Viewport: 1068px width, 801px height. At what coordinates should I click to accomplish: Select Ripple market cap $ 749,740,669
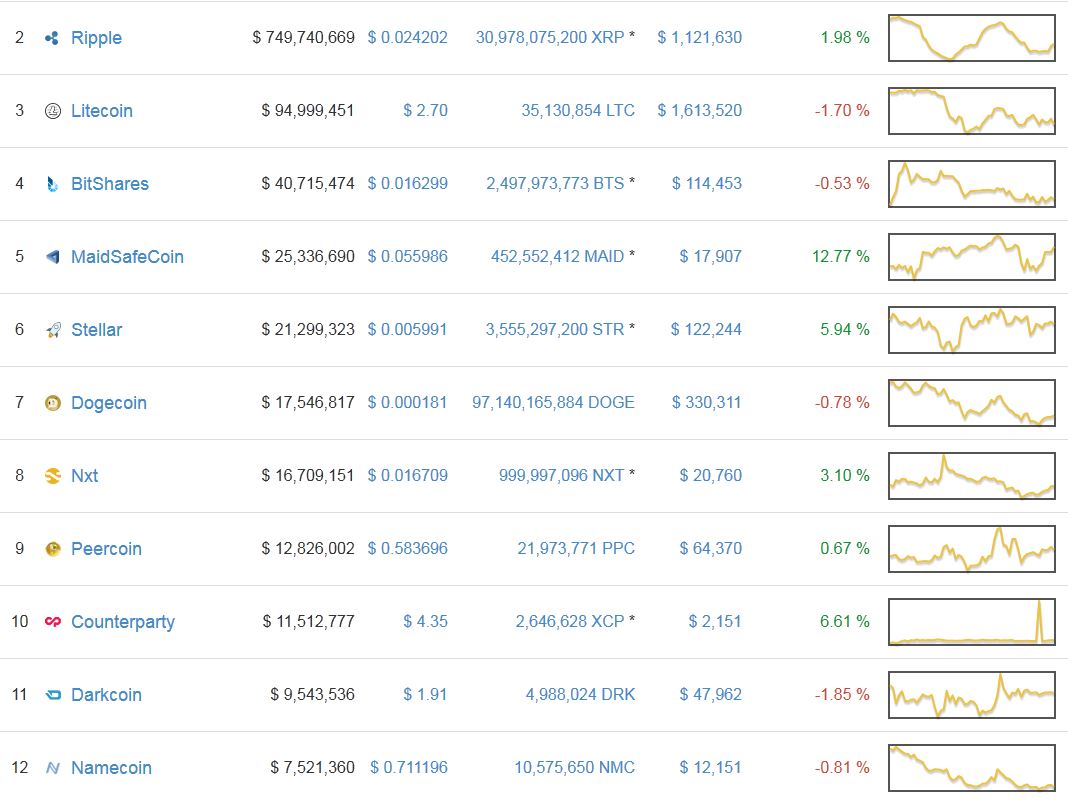click(303, 37)
